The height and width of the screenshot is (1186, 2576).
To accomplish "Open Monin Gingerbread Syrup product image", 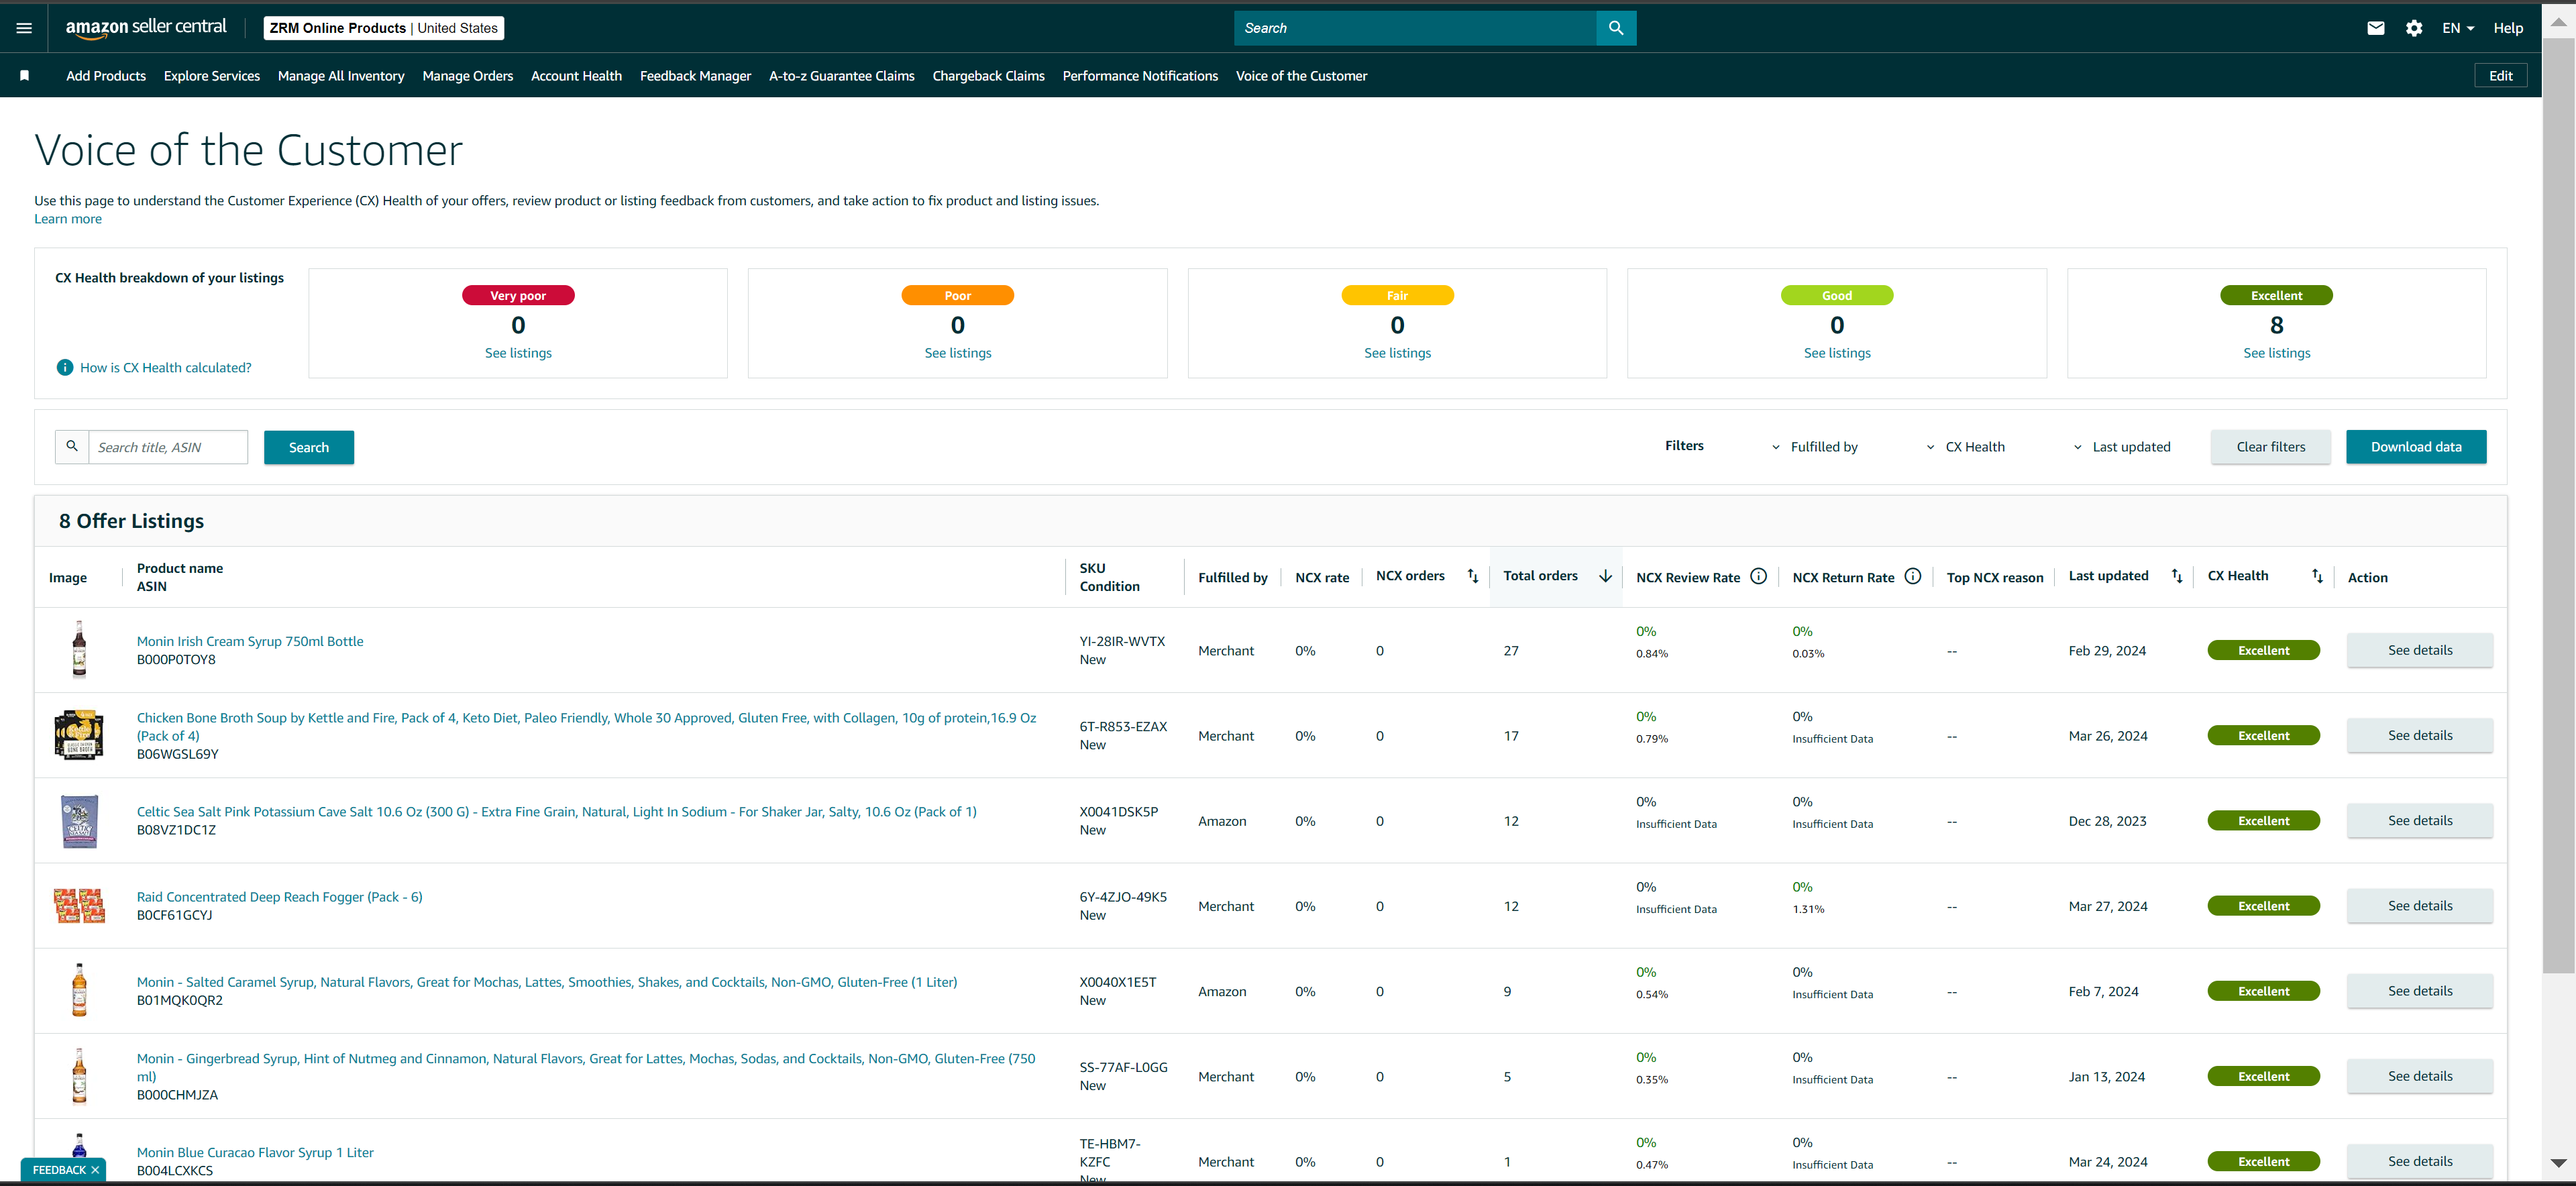I will pyautogui.click(x=79, y=1076).
